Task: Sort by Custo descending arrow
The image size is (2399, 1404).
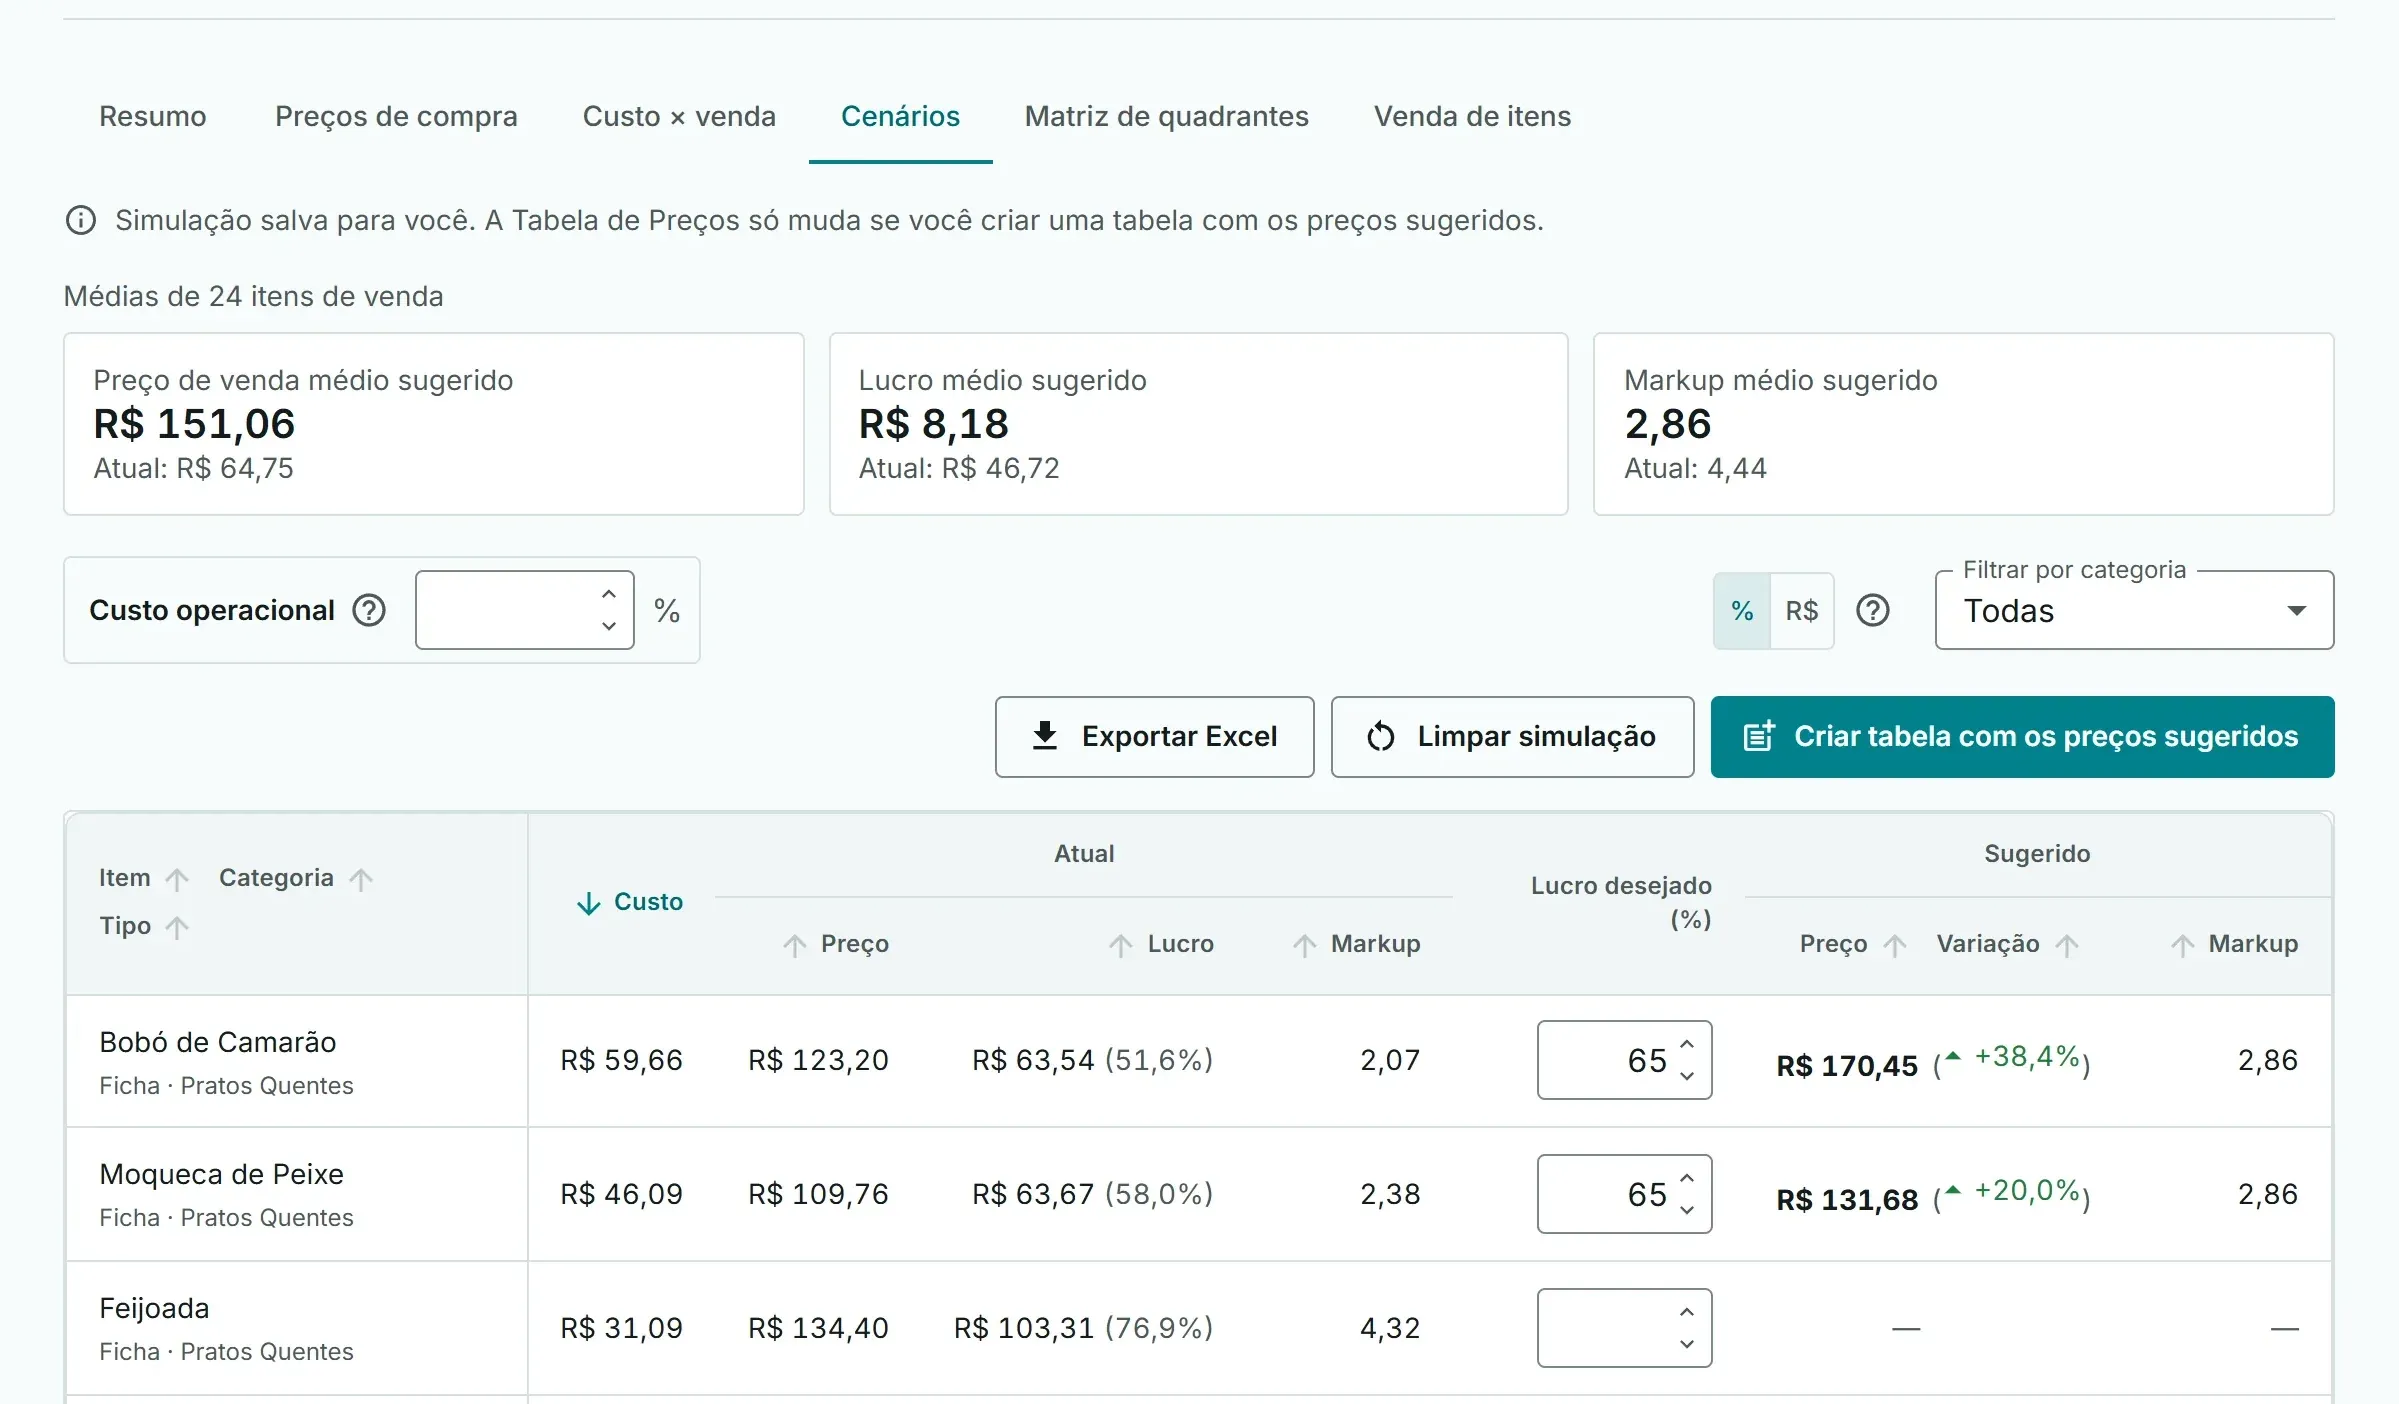Action: (589, 903)
